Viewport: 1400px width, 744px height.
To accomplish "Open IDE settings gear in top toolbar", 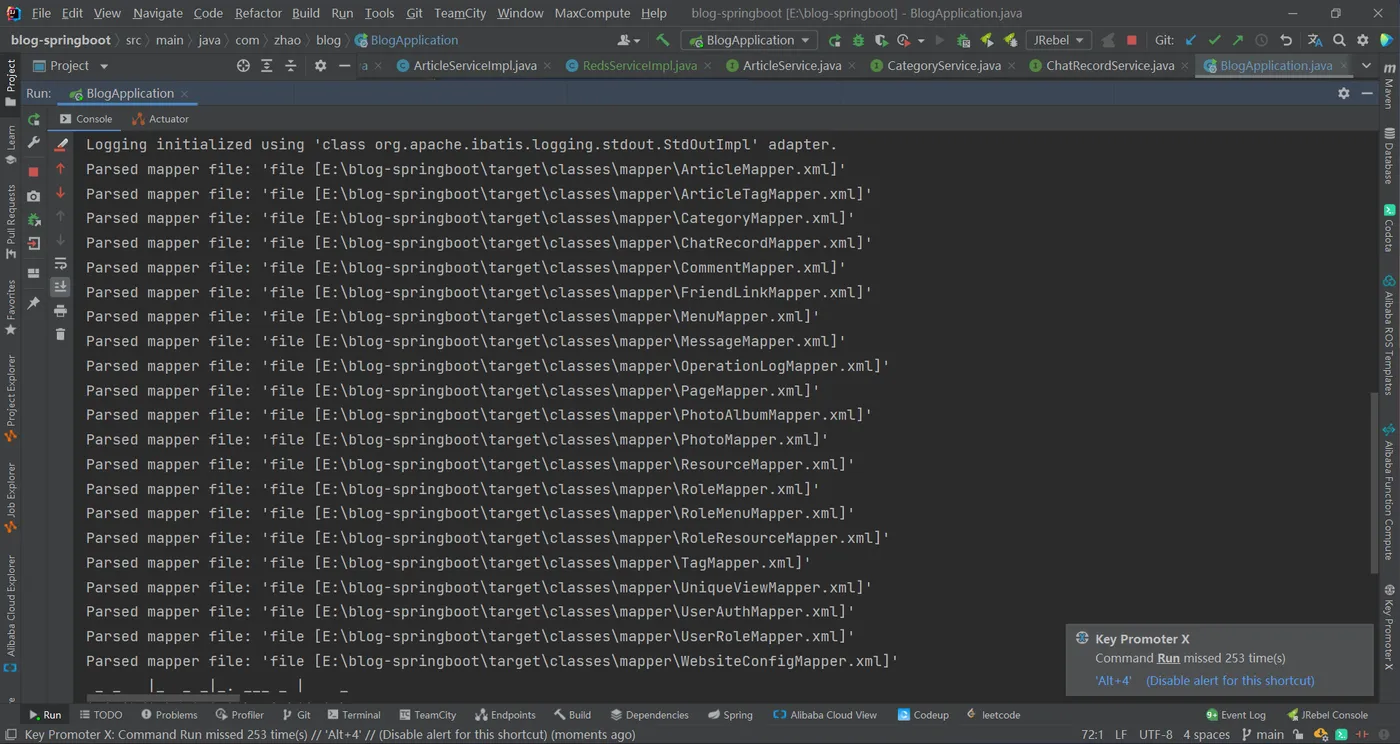I will click(1362, 40).
